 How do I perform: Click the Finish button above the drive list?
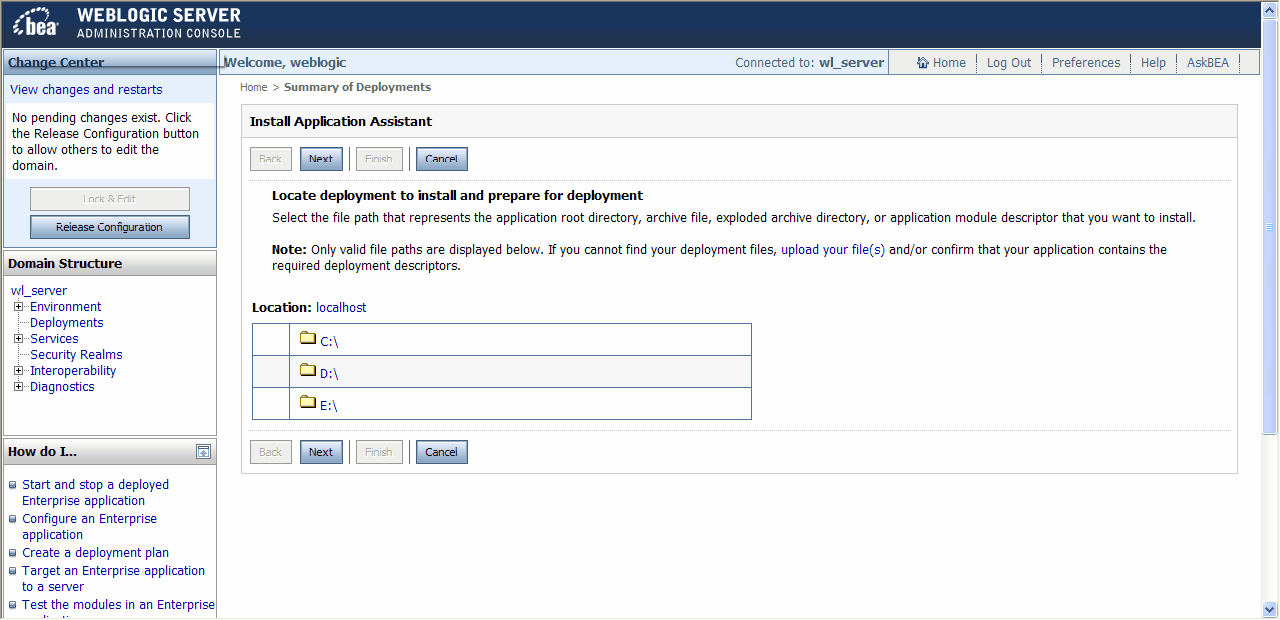tap(379, 159)
